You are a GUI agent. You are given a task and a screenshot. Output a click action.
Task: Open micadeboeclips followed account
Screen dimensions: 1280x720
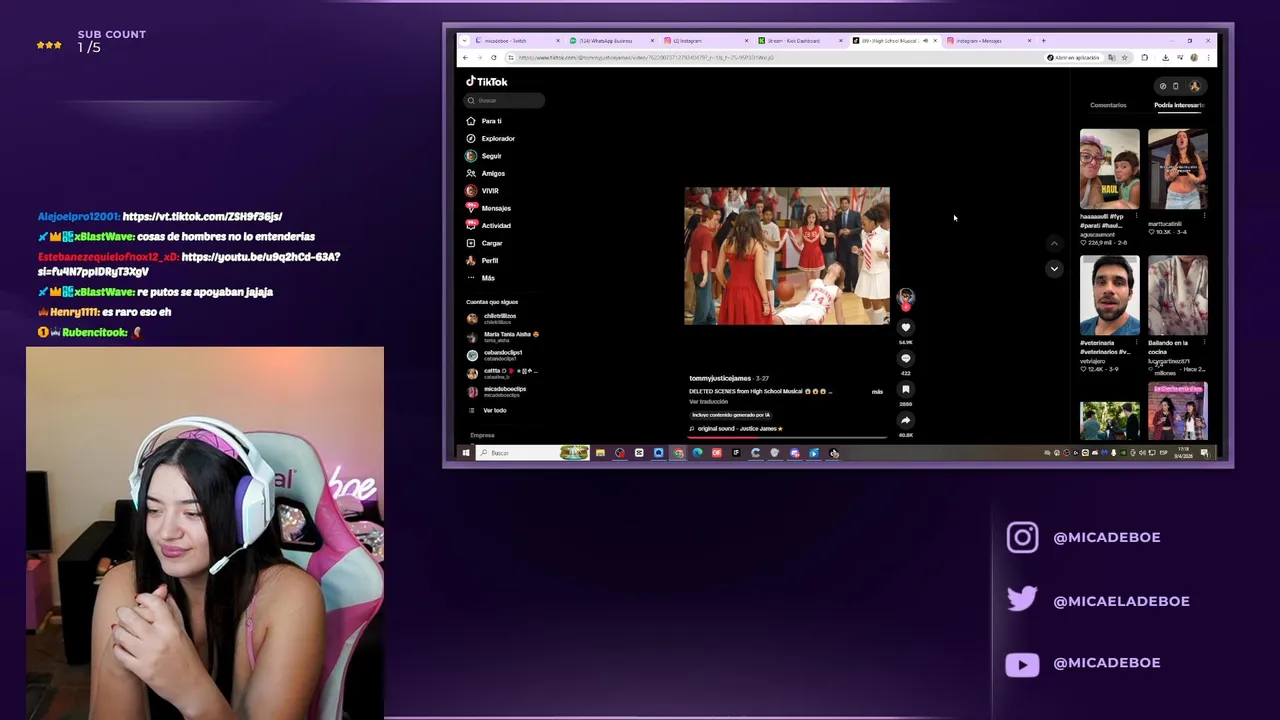[x=497, y=391]
